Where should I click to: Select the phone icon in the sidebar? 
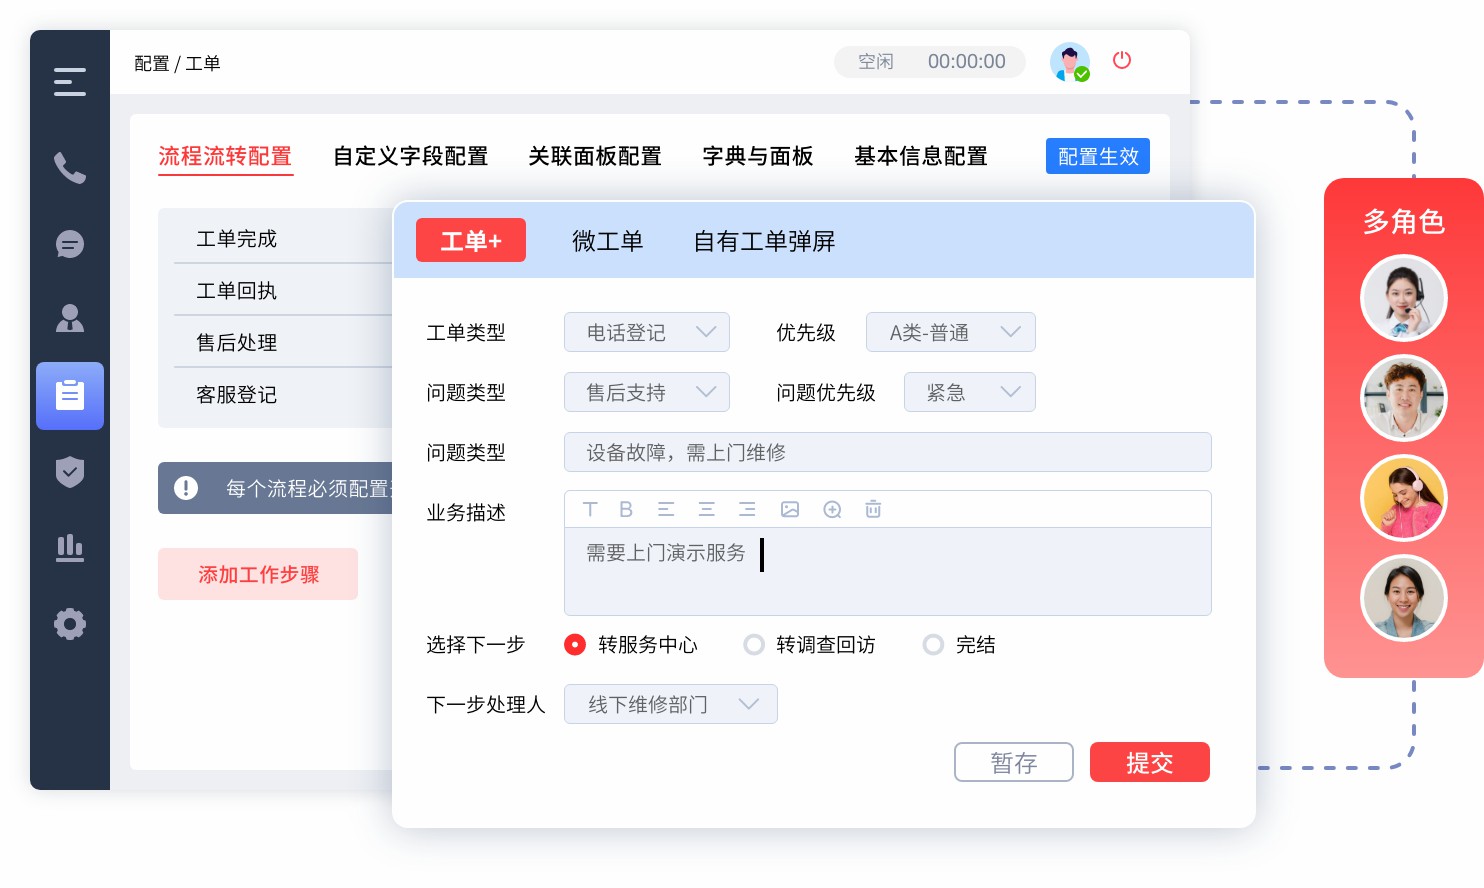[x=70, y=169]
